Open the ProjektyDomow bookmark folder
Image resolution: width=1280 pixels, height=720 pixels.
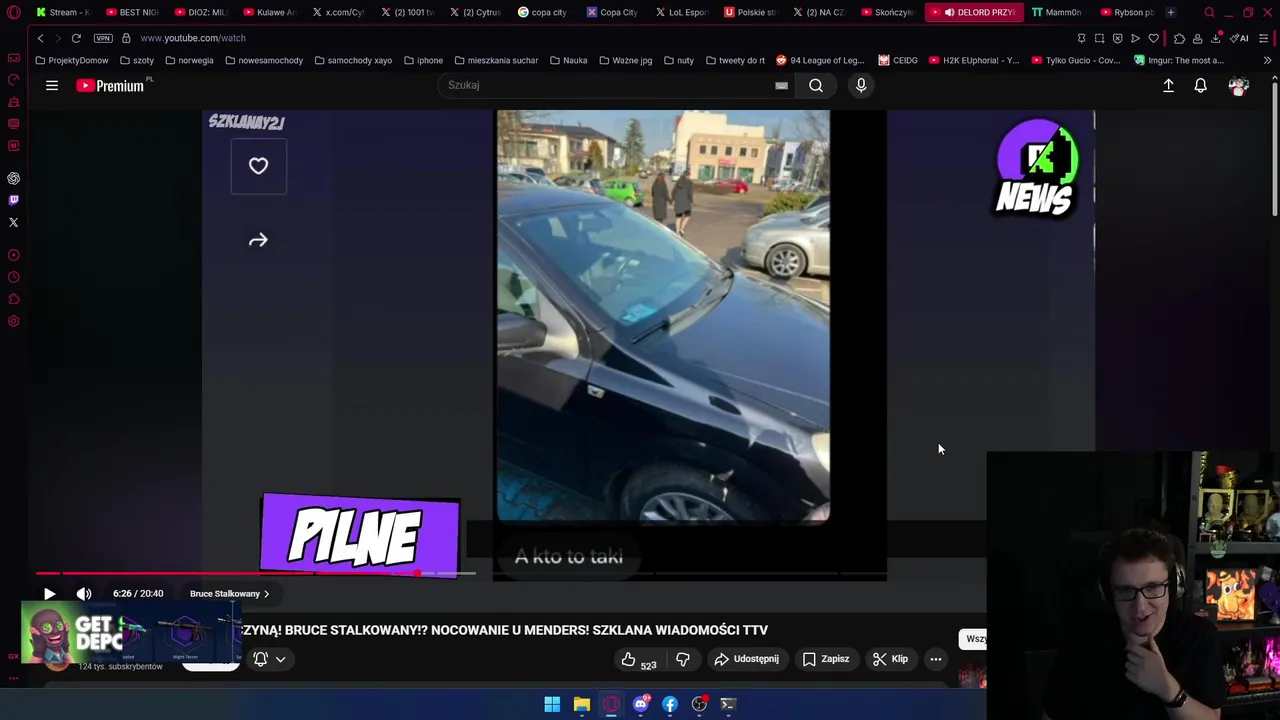(72, 60)
